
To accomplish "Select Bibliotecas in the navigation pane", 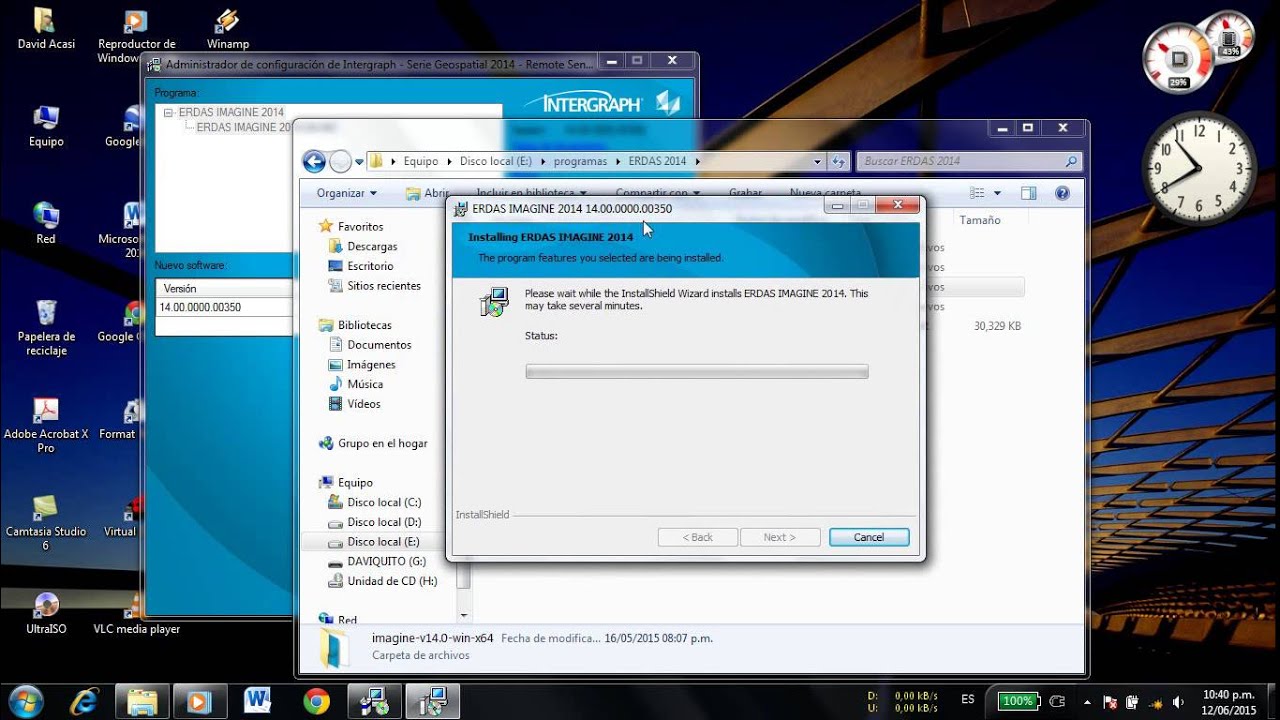I will 364,325.
